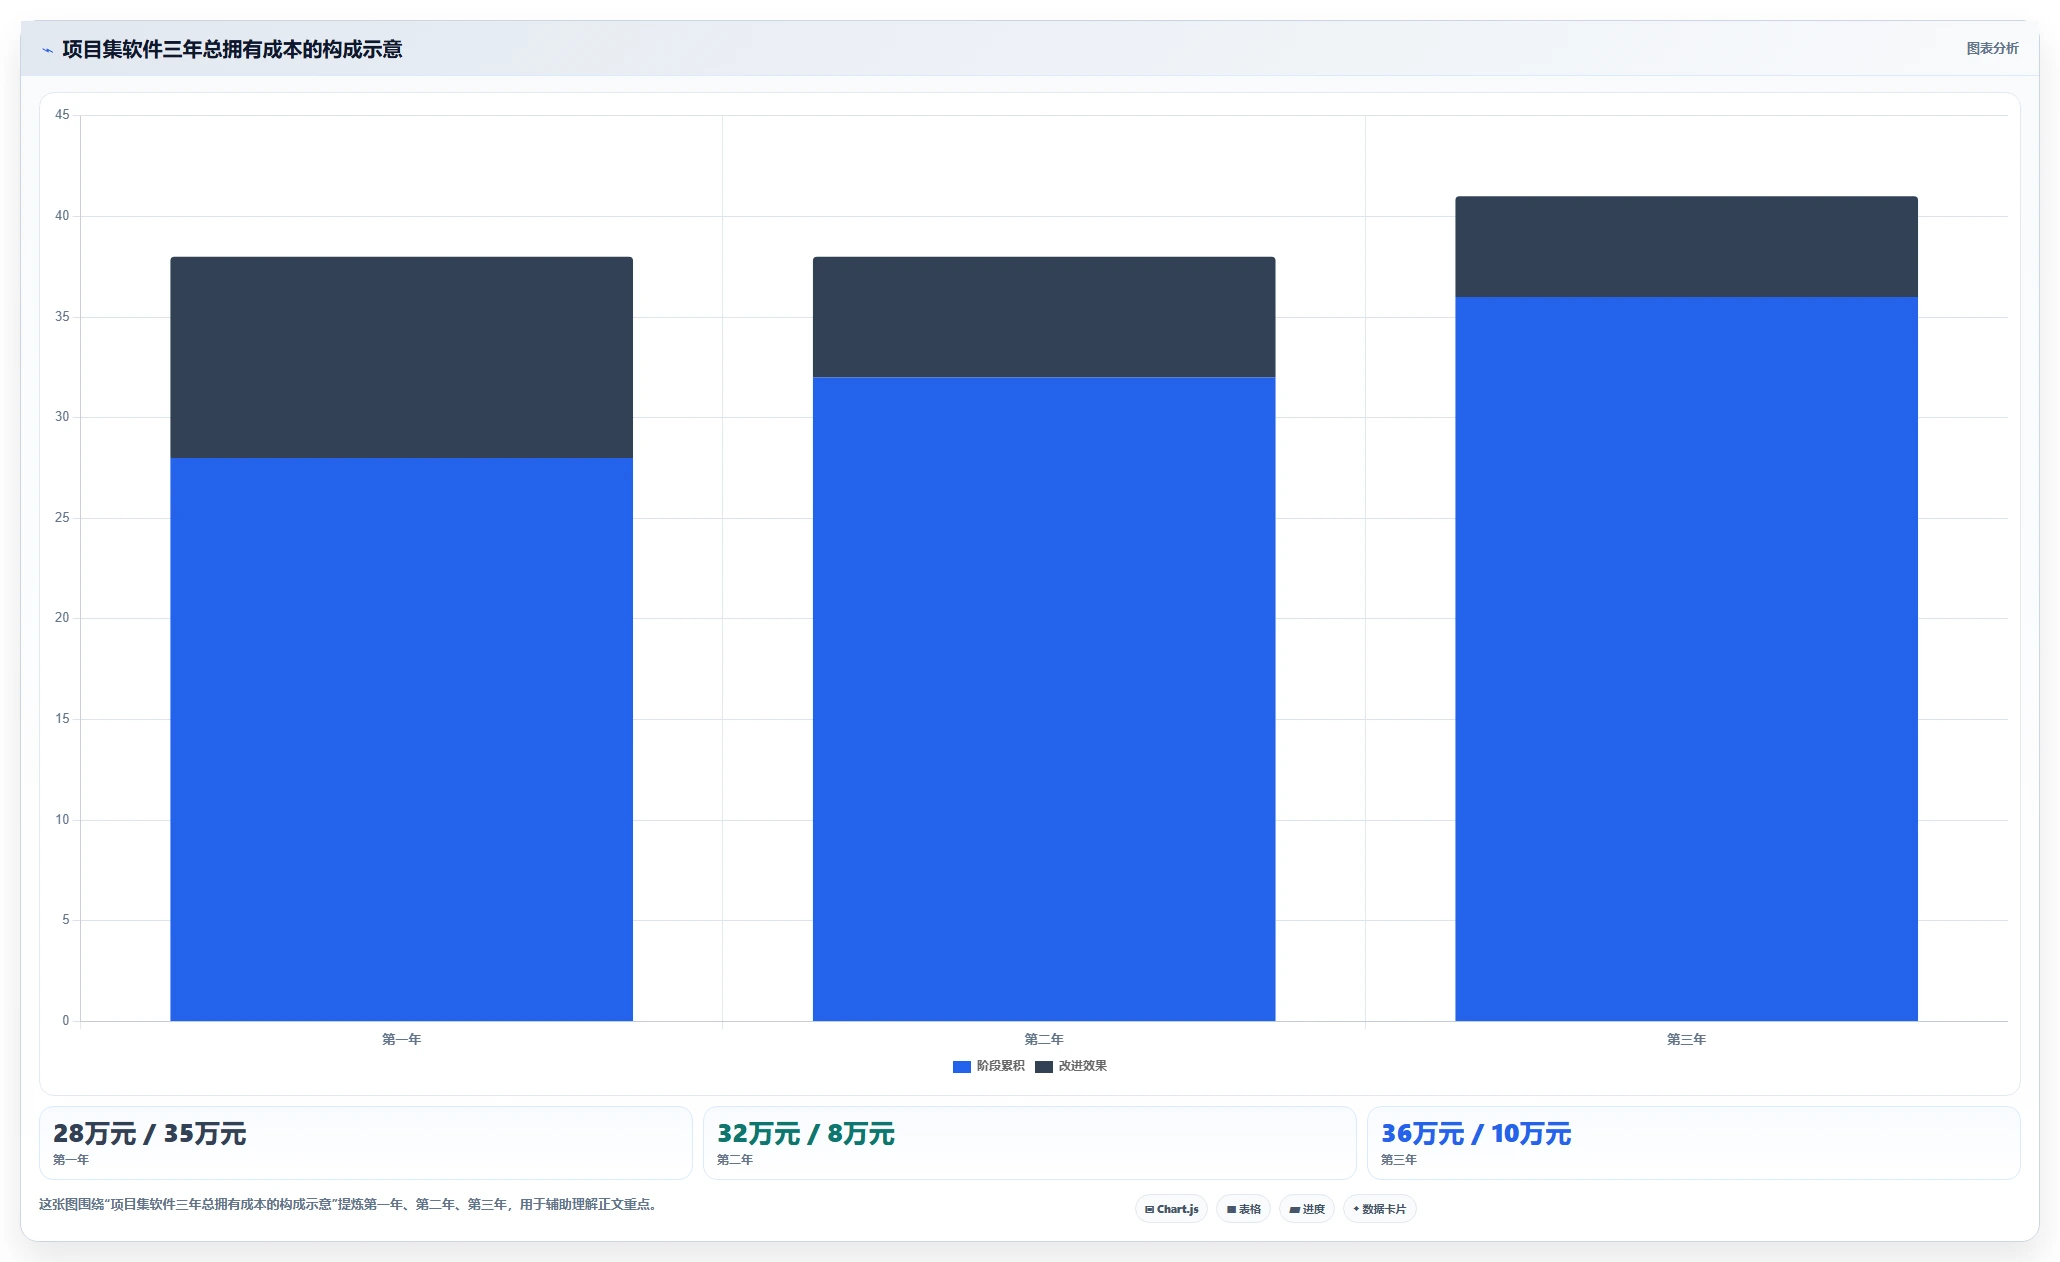Click the y-axis value 40
2060x1262 pixels.
point(62,216)
